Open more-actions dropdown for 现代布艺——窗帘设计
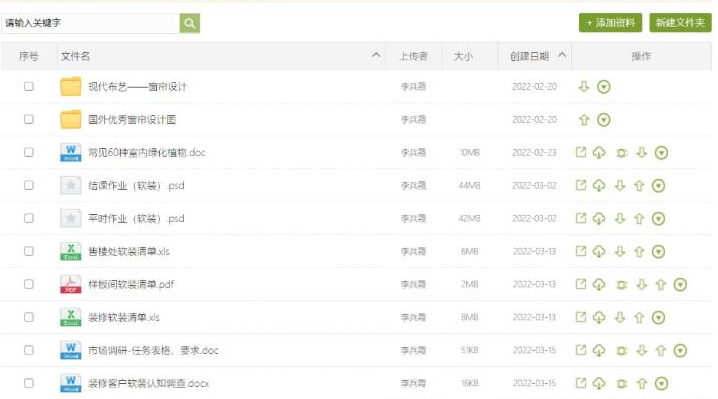 (x=604, y=87)
